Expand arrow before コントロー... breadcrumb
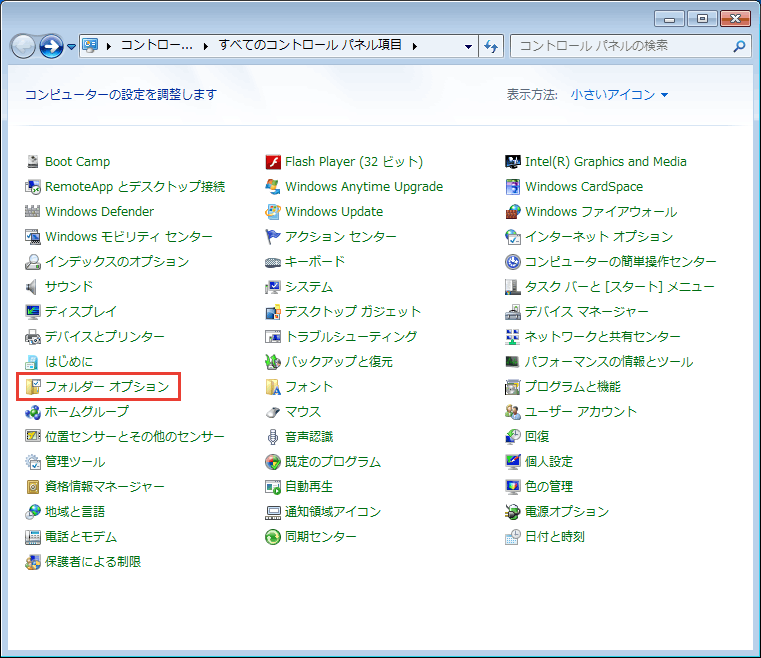This screenshot has width=761, height=658. pyautogui.click(x=109, y=47)
